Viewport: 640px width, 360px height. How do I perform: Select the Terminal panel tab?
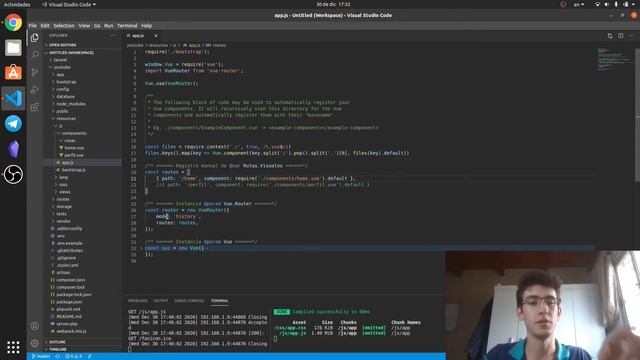click(x=220, y=301)
